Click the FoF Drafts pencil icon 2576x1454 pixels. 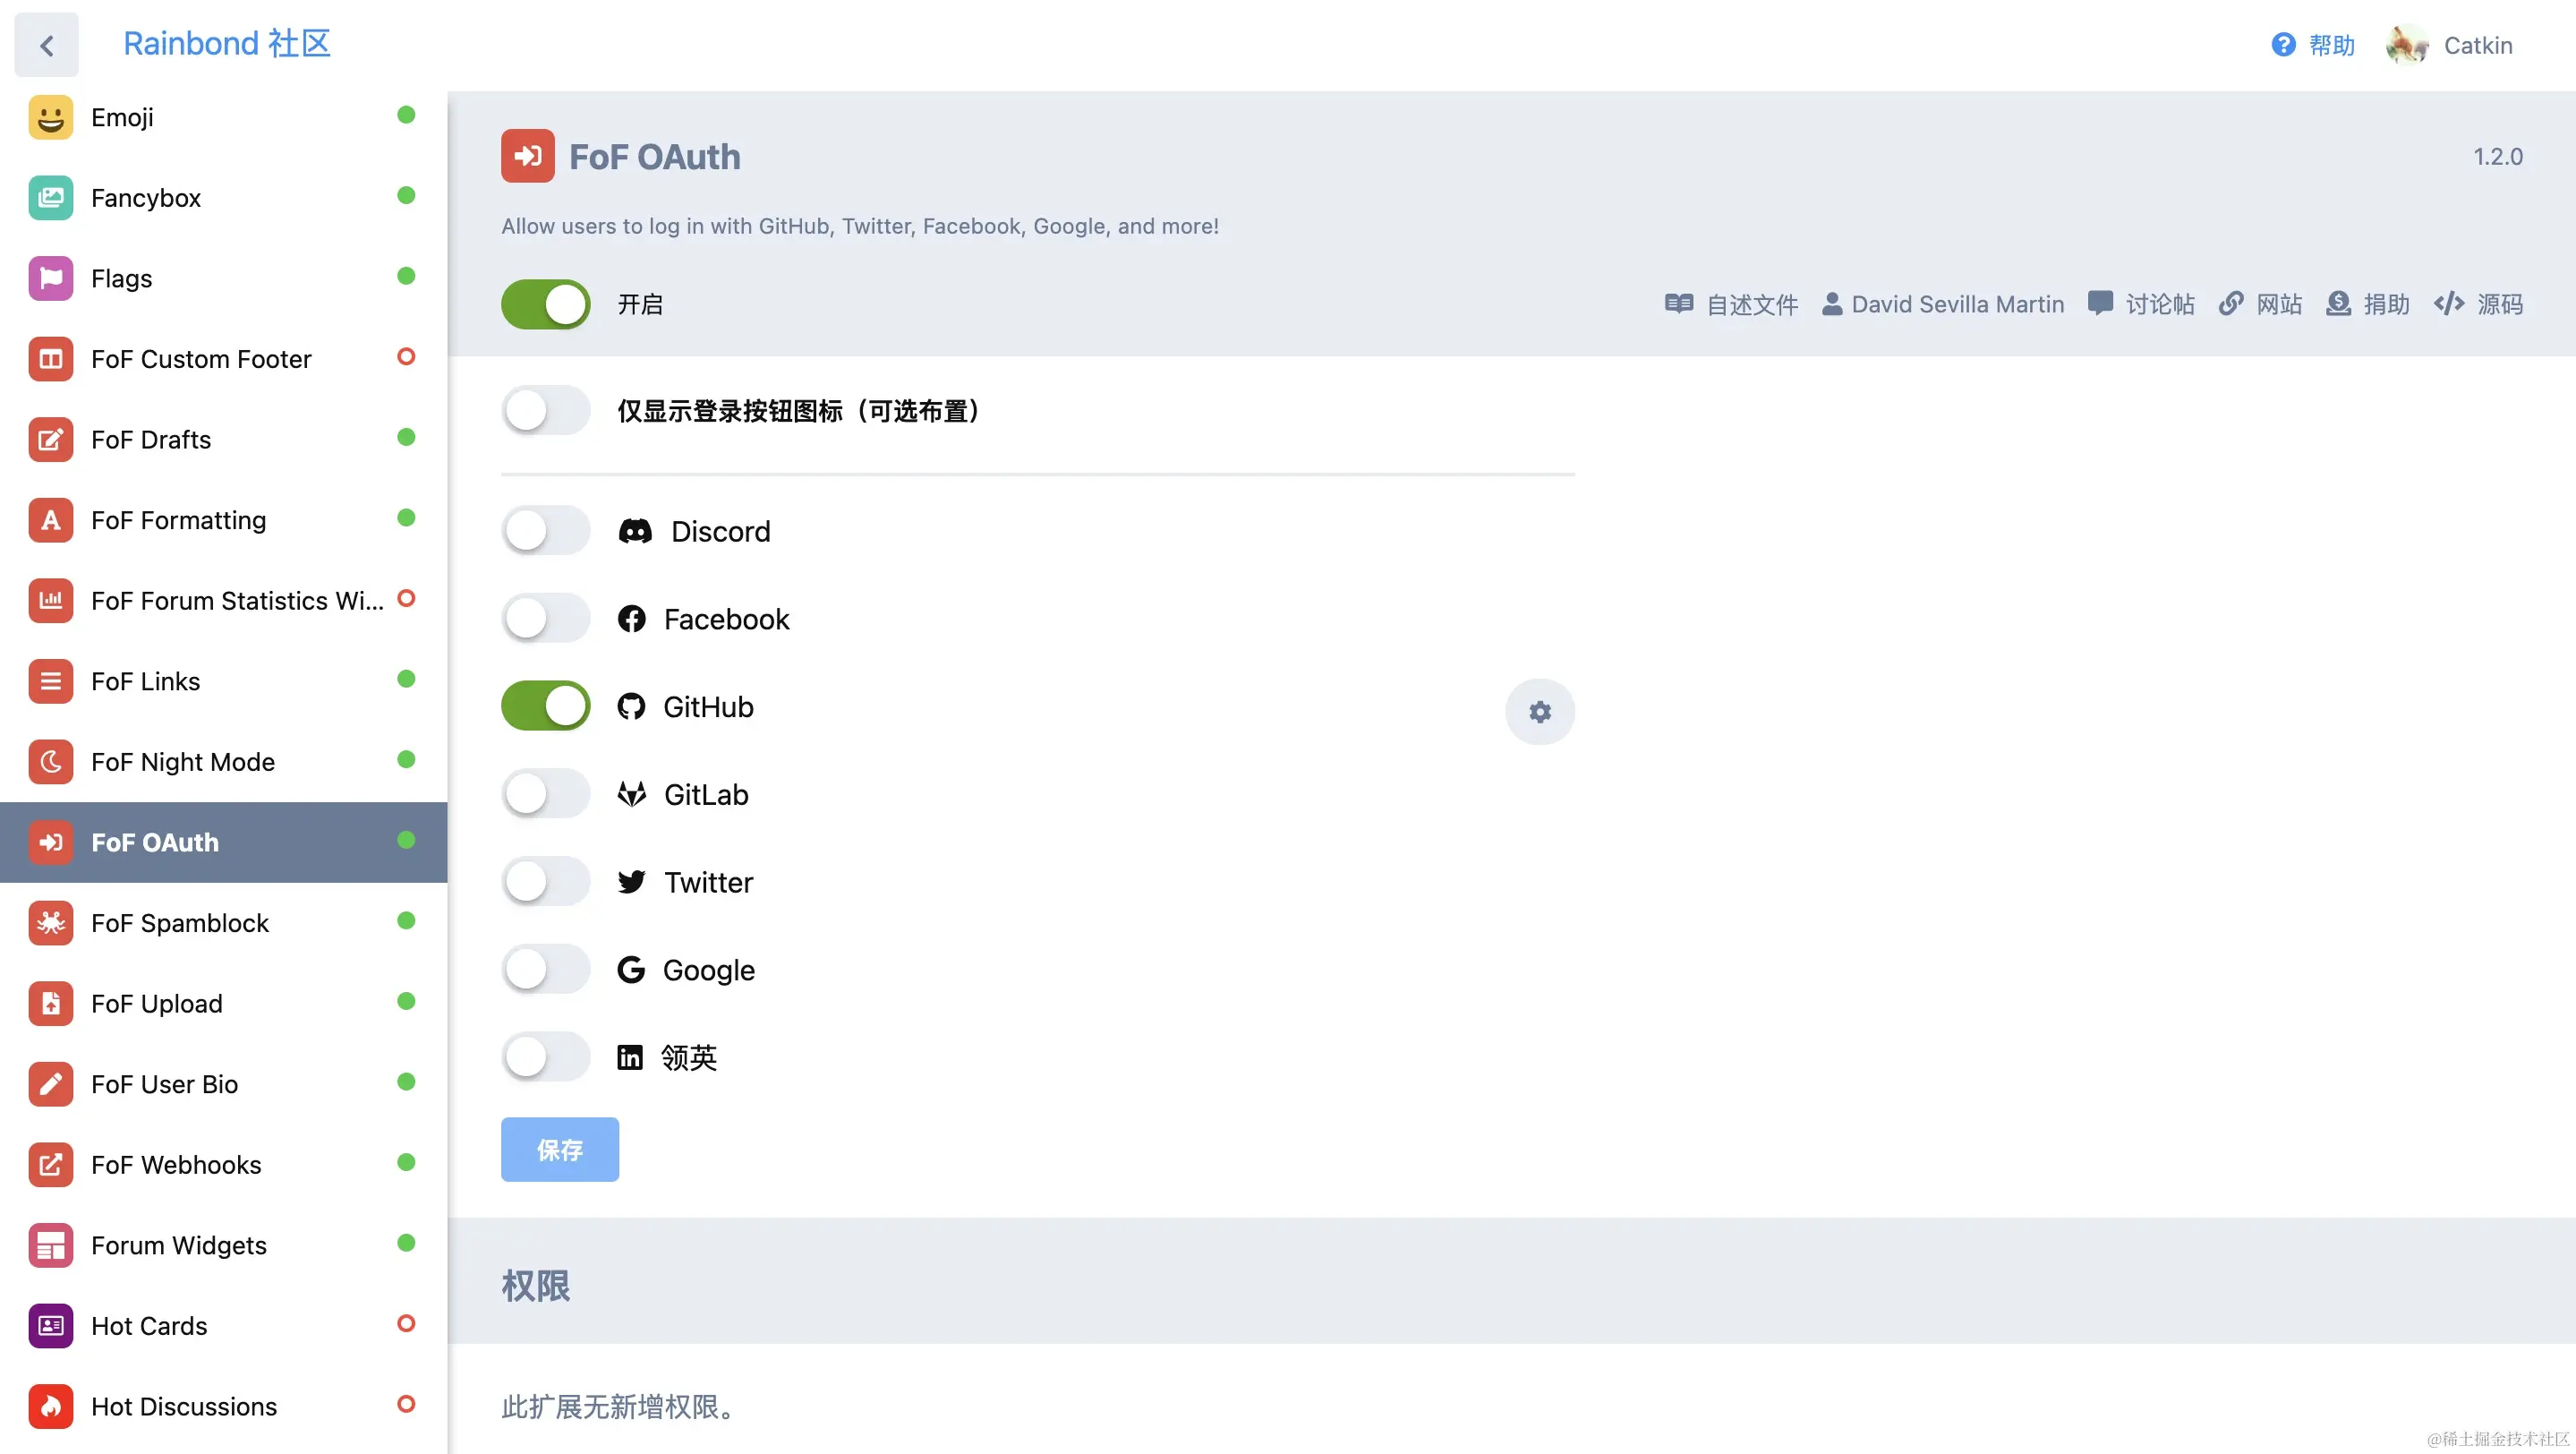tap(51, 439)
